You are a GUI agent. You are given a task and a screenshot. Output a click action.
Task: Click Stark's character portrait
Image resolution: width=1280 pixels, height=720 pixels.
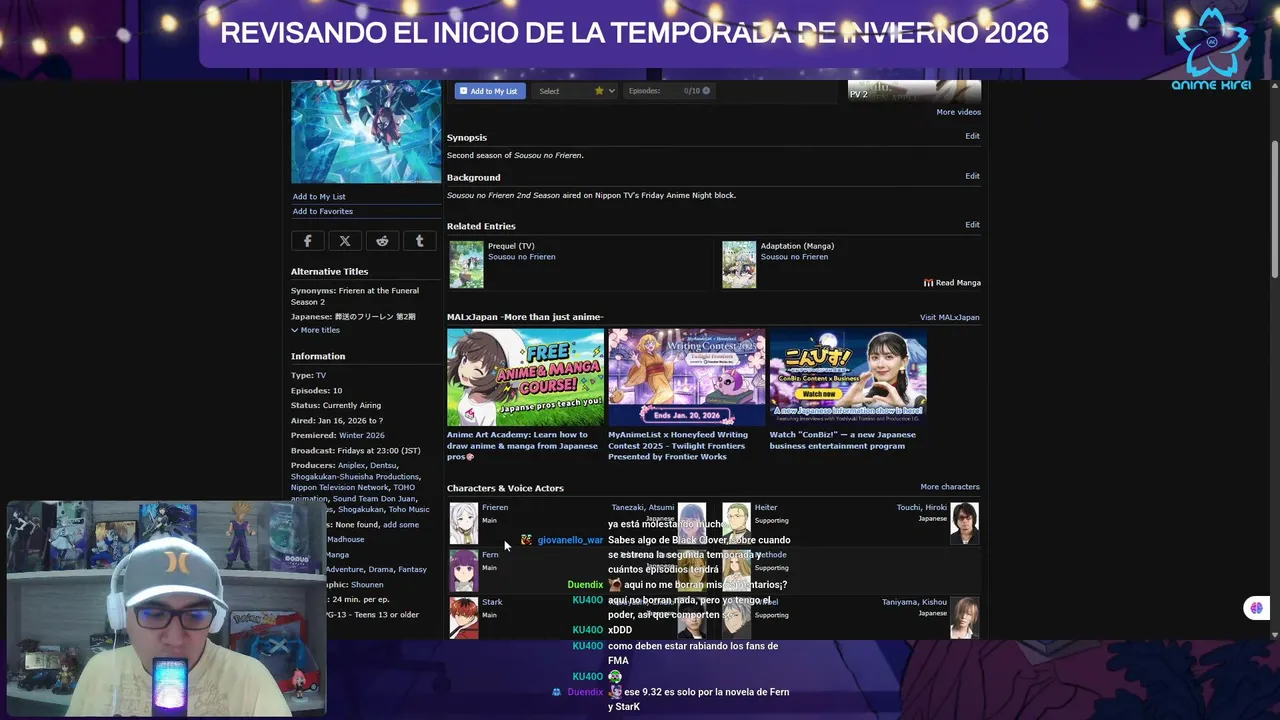pyautogui.click(x=463, y=618)
